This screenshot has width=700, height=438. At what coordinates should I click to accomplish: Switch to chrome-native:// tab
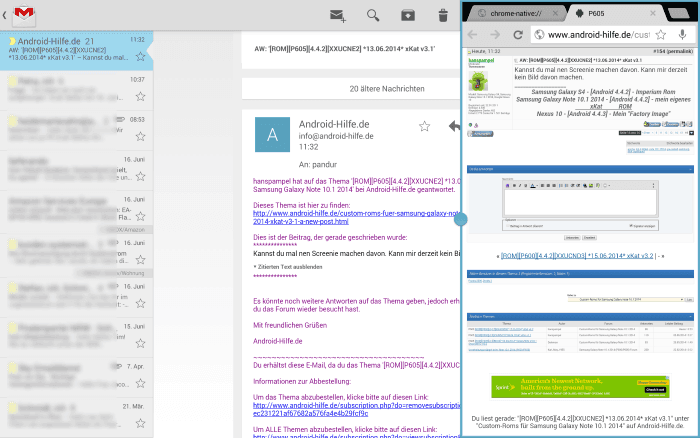[516, 13]
